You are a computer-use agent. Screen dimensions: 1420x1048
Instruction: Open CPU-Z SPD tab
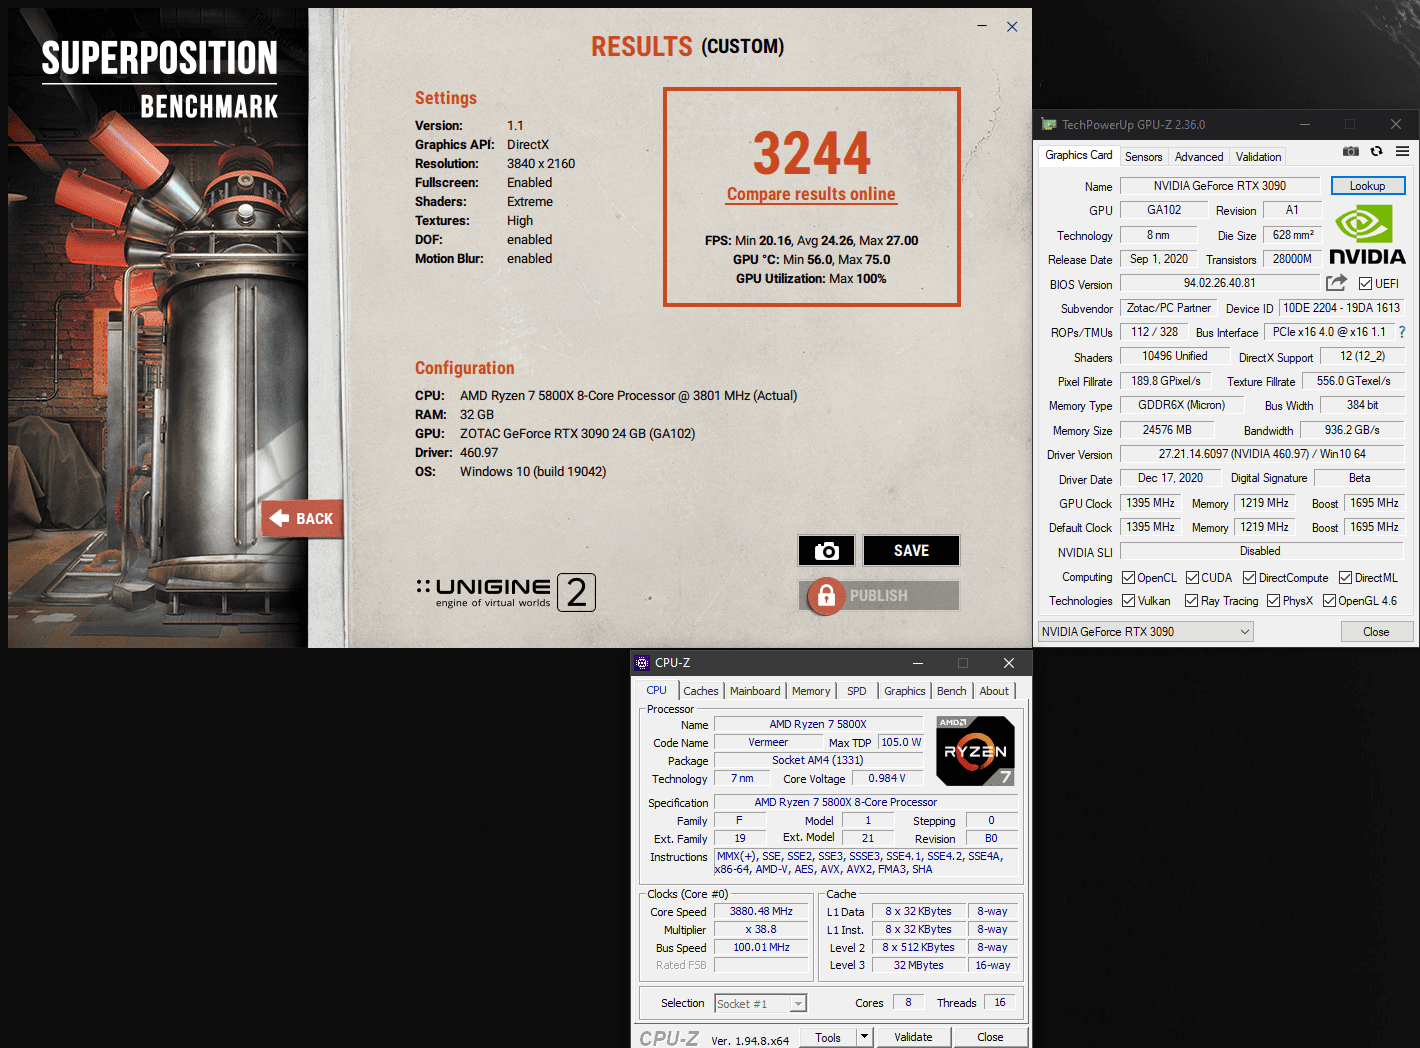[x=856, y=691]
